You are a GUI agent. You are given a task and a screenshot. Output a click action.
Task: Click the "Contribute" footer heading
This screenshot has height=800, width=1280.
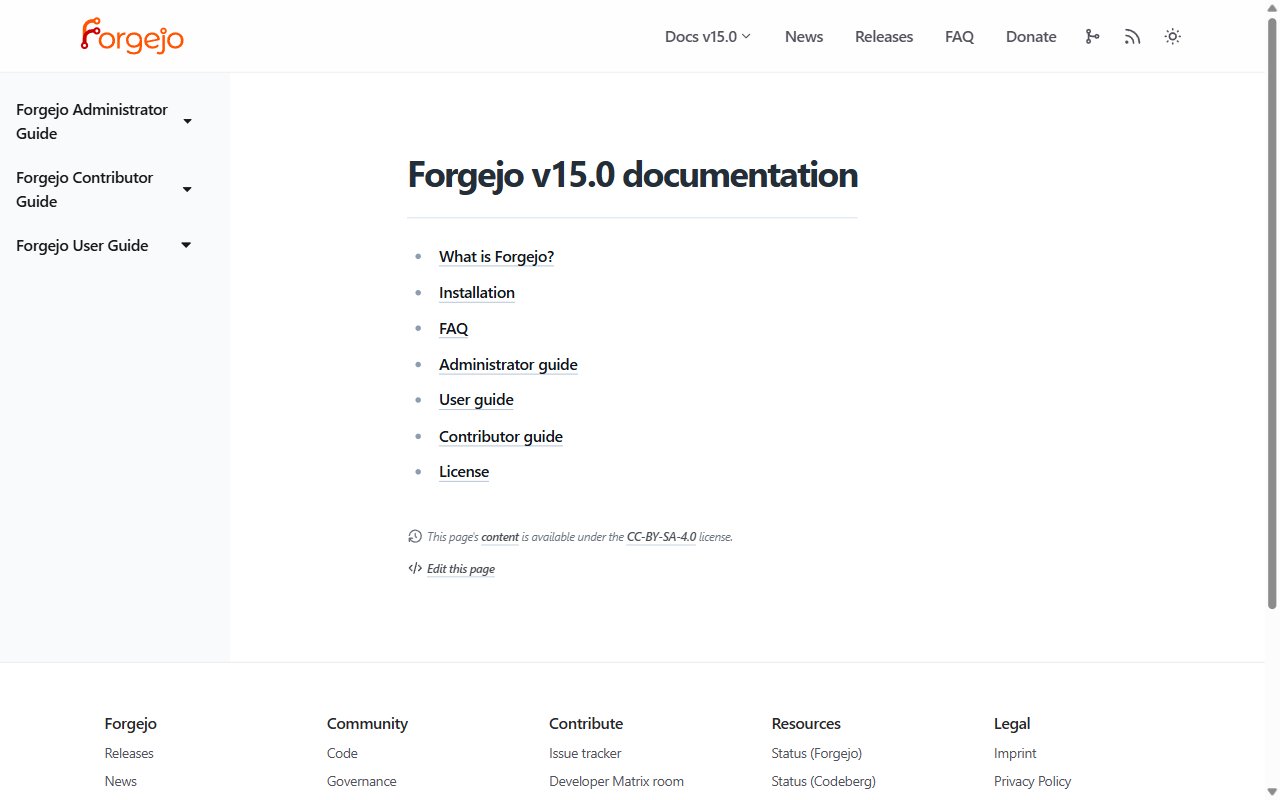pos(586,723)
